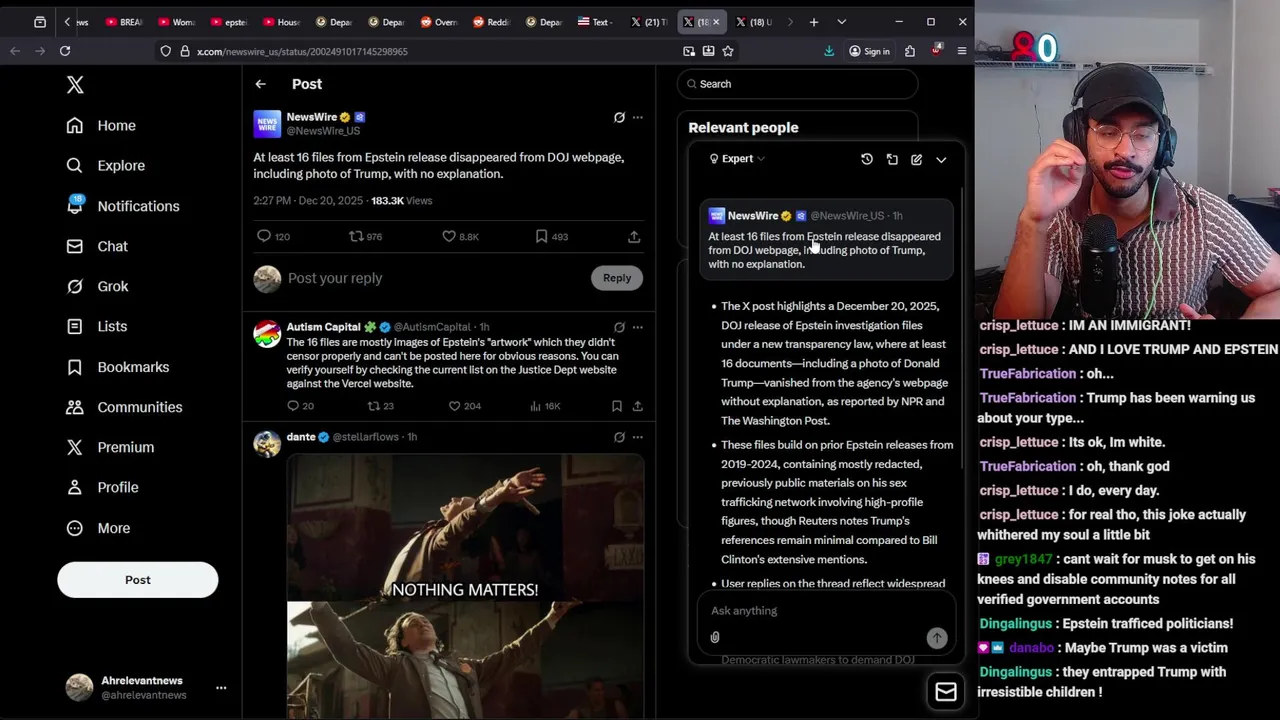Send the Grok message arrow
The width and height of the screenshot is (1280, 720).
936,637
